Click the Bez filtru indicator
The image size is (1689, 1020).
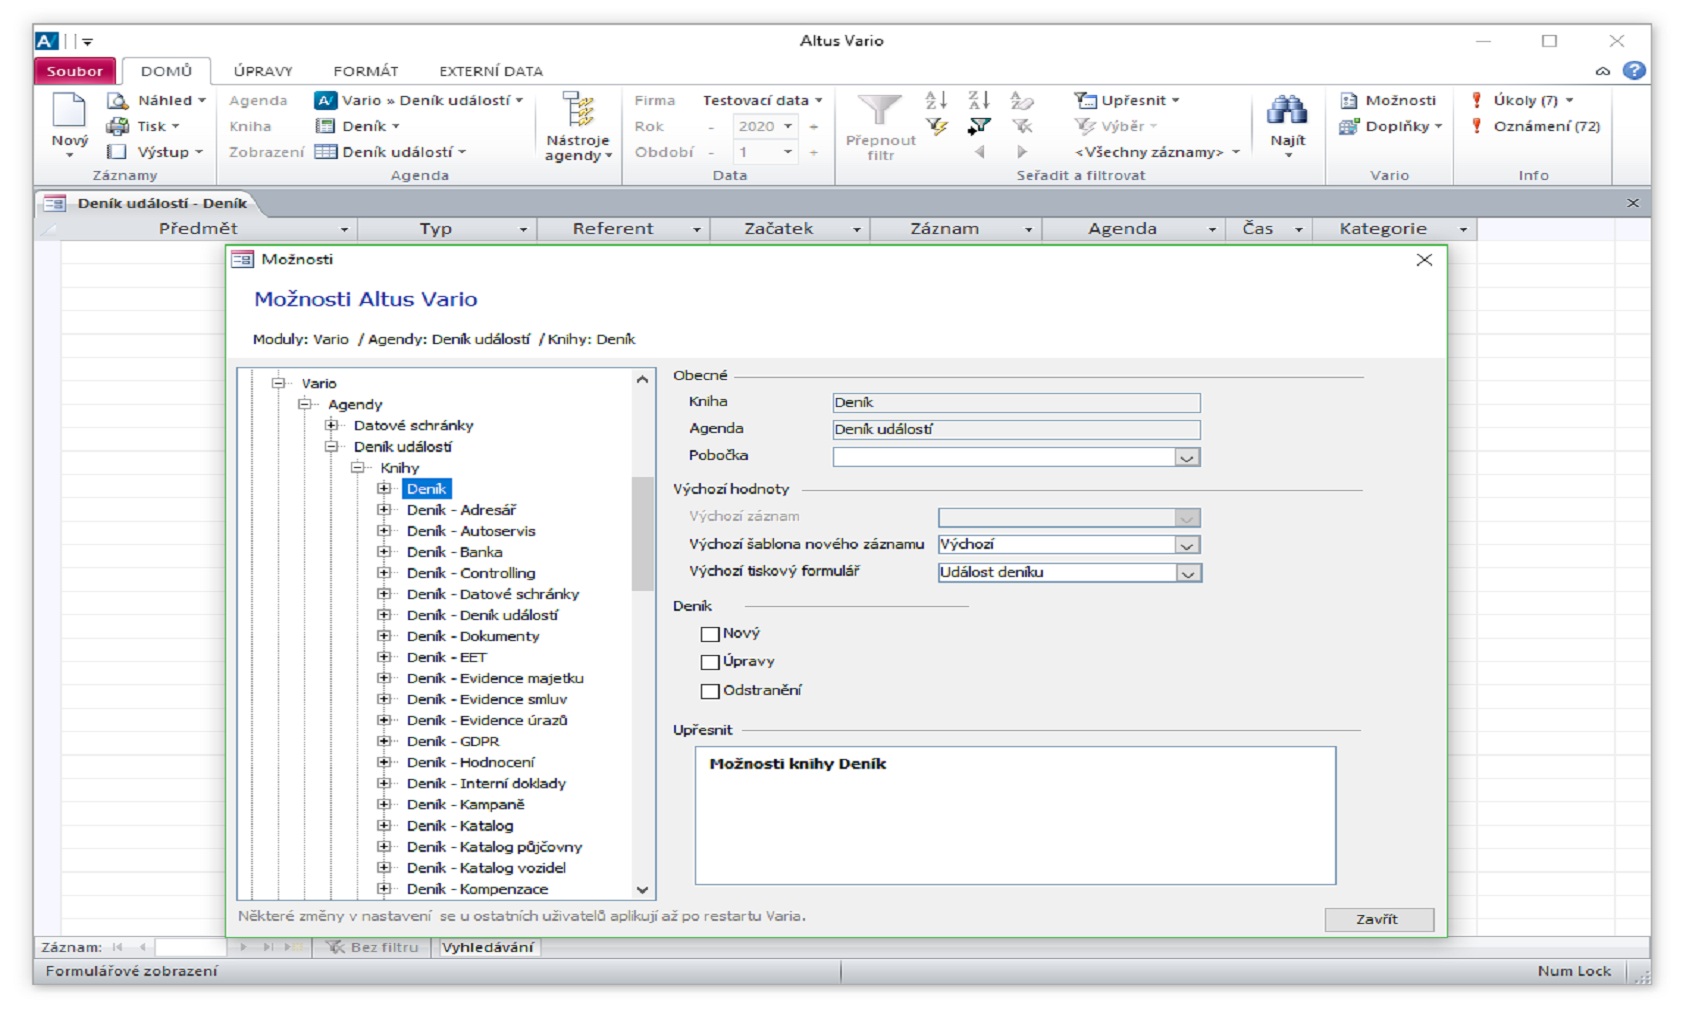point(374,947)
